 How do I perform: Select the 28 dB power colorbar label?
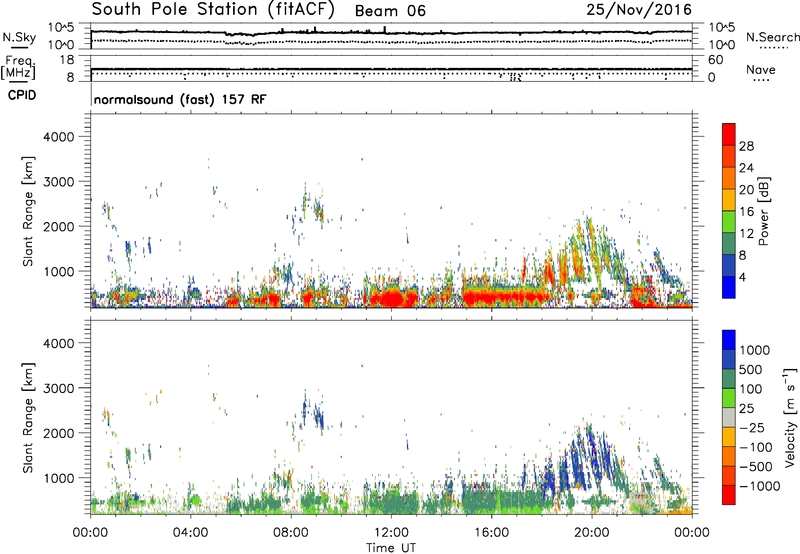[746, 146]
